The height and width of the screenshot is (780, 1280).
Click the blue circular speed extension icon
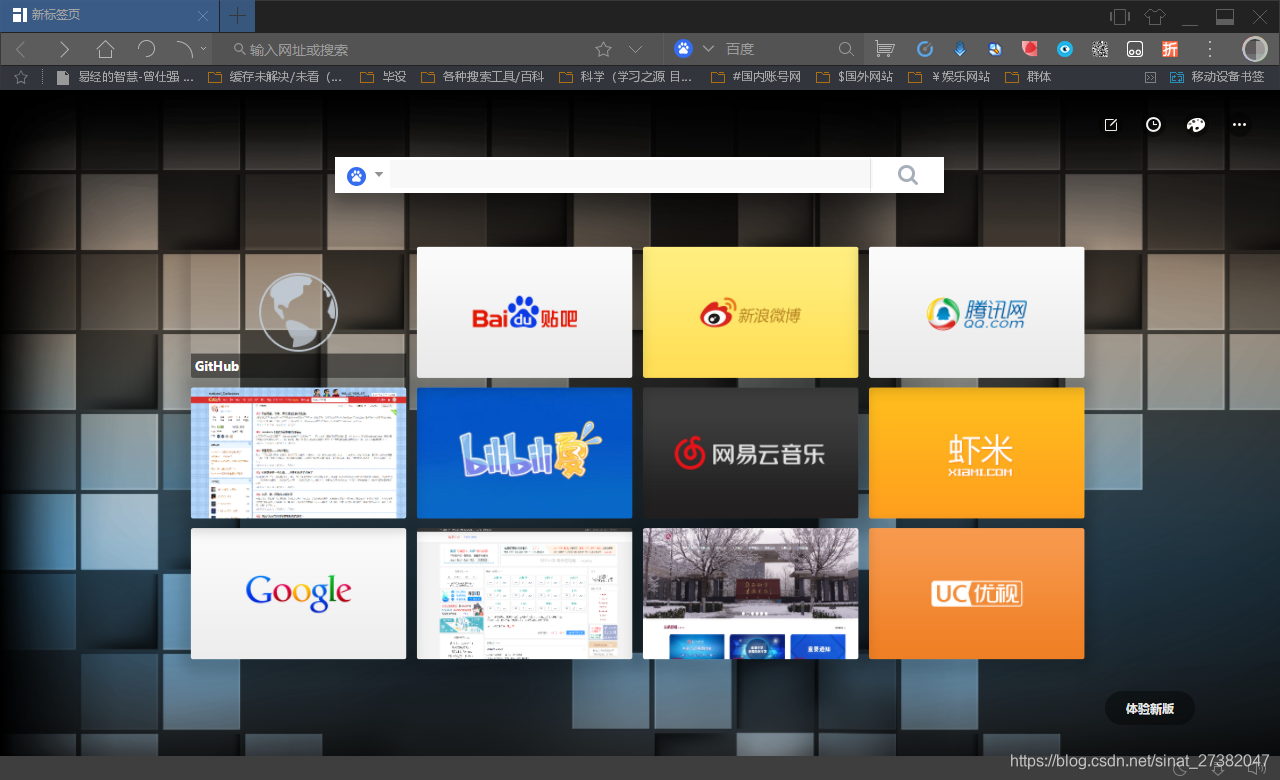pyautogui.click(x=925, y=49)
